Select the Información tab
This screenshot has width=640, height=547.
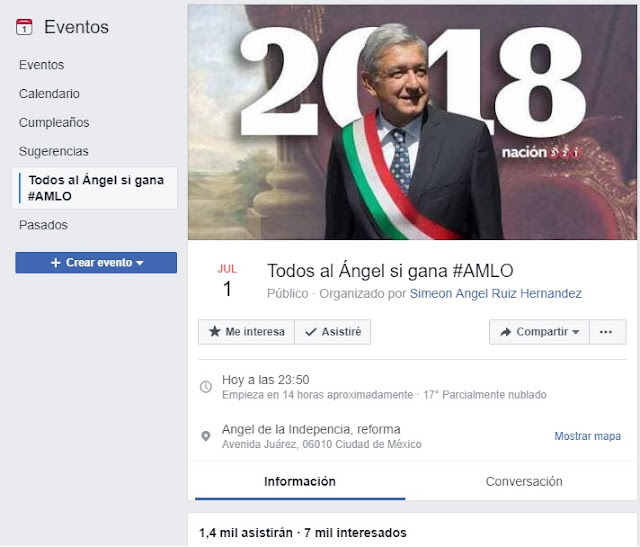click(300, 481)
